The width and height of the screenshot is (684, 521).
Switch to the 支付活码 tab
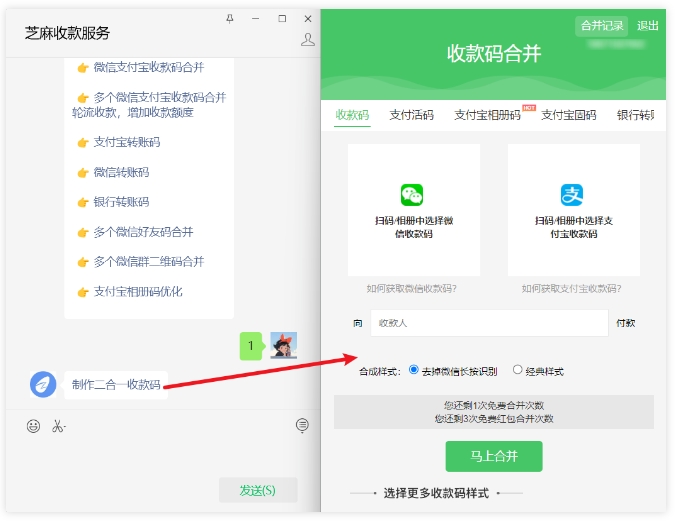[x=411, y=115]
